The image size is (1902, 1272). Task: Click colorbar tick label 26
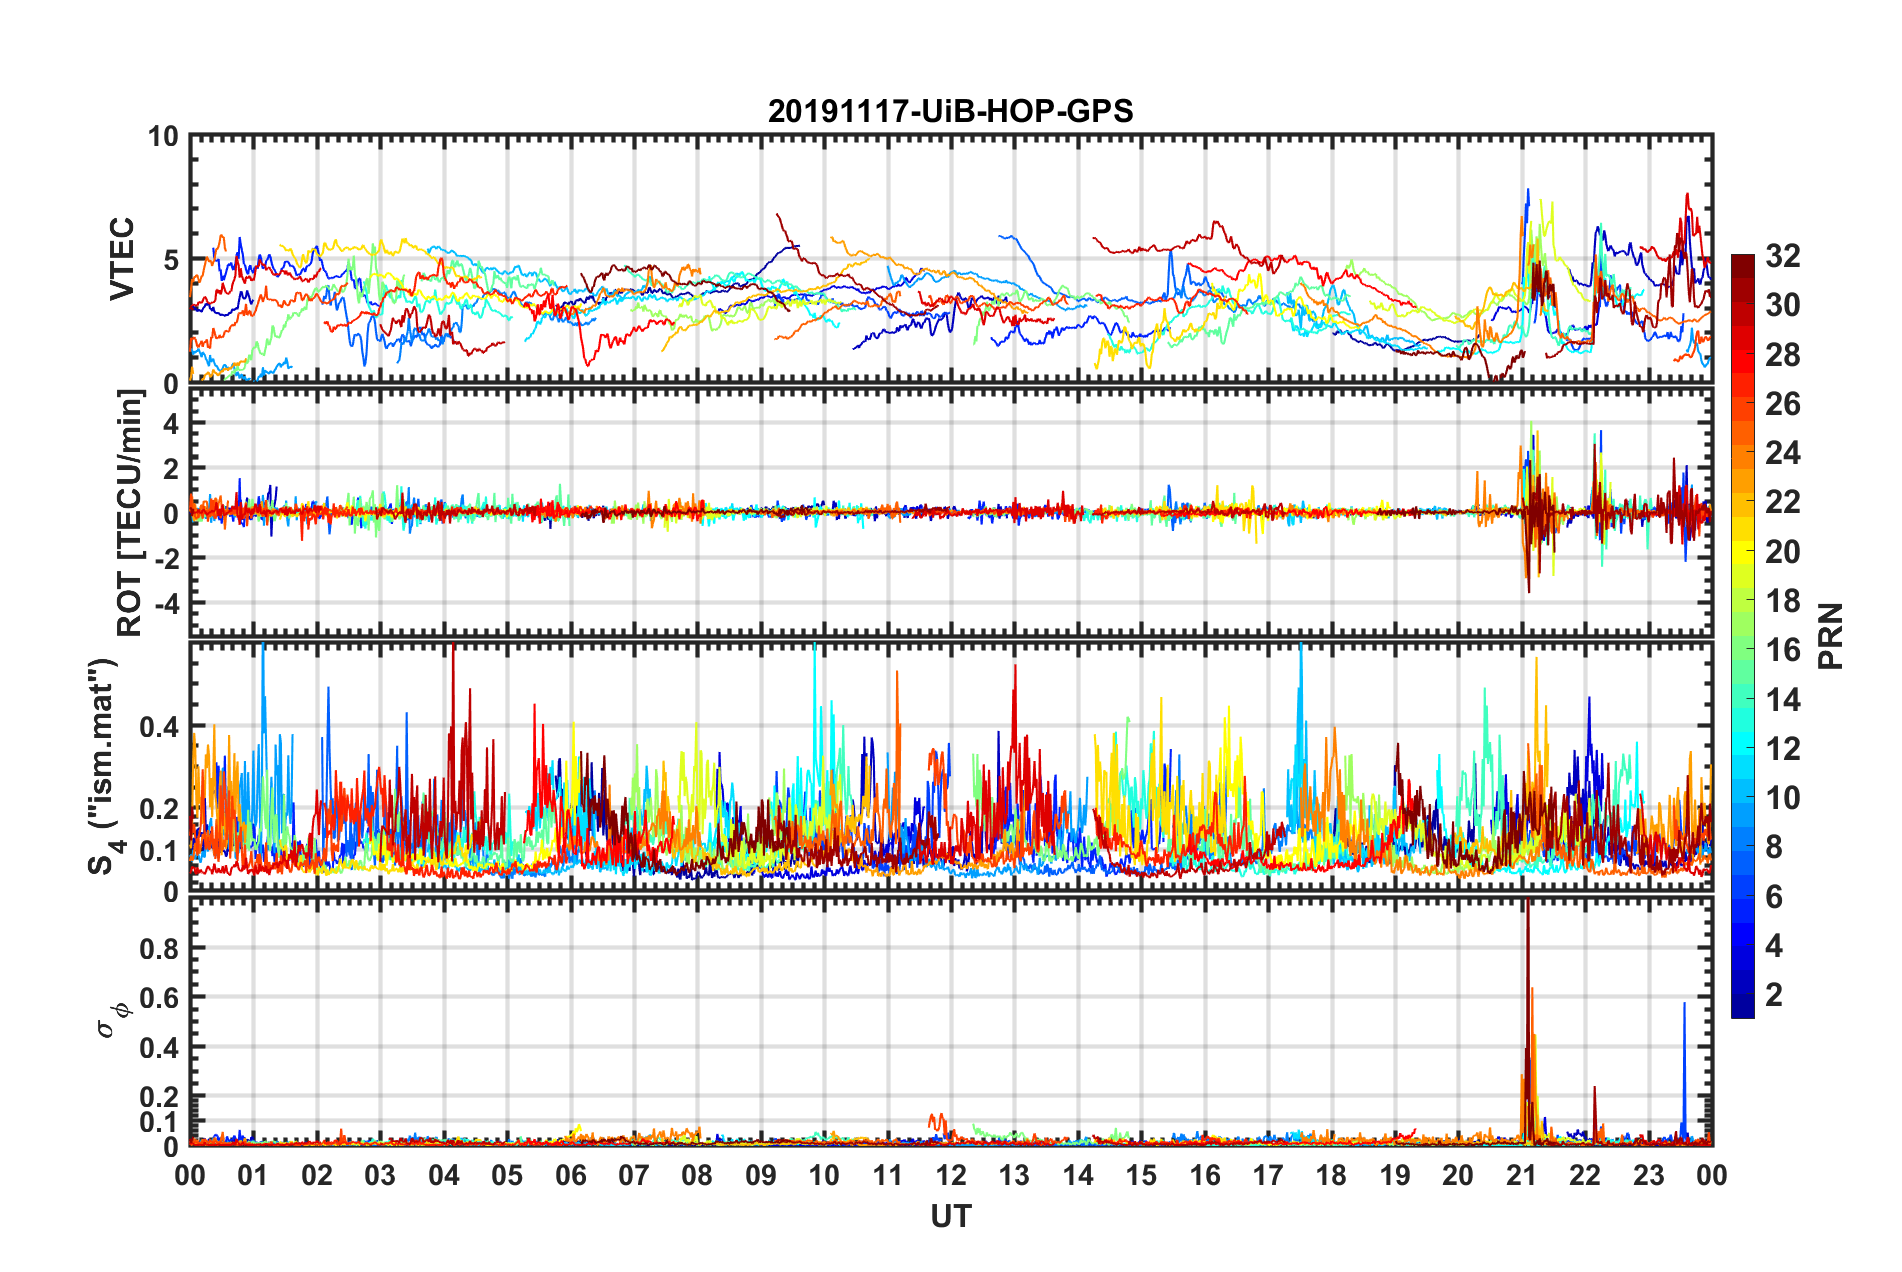(1782, 404)
